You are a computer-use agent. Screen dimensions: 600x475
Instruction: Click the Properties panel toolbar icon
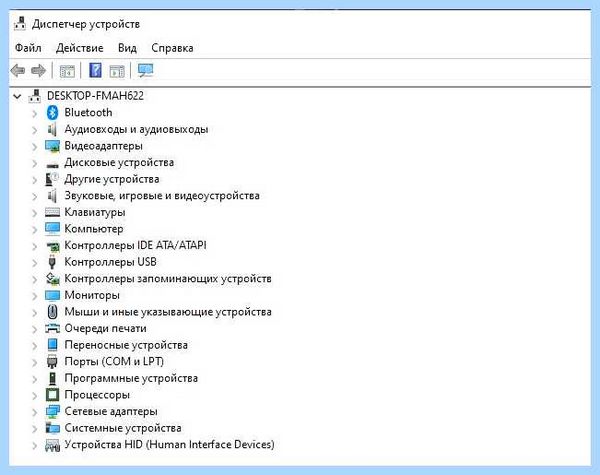click(x=117, y=71)
